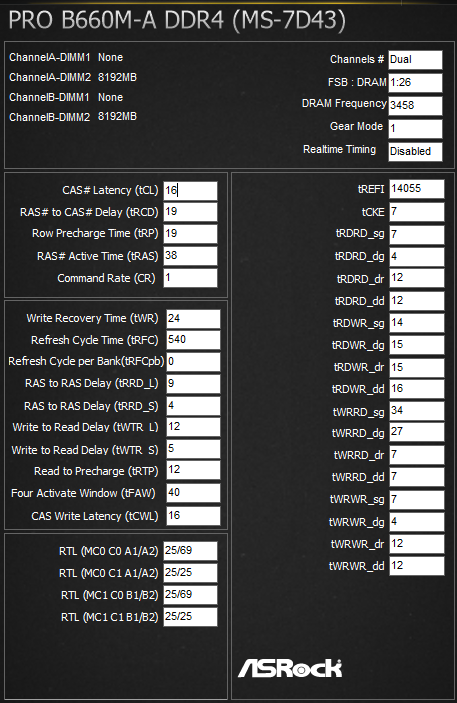
Task: Click the tWRWR_sg value field
Action: coord(417,499)
